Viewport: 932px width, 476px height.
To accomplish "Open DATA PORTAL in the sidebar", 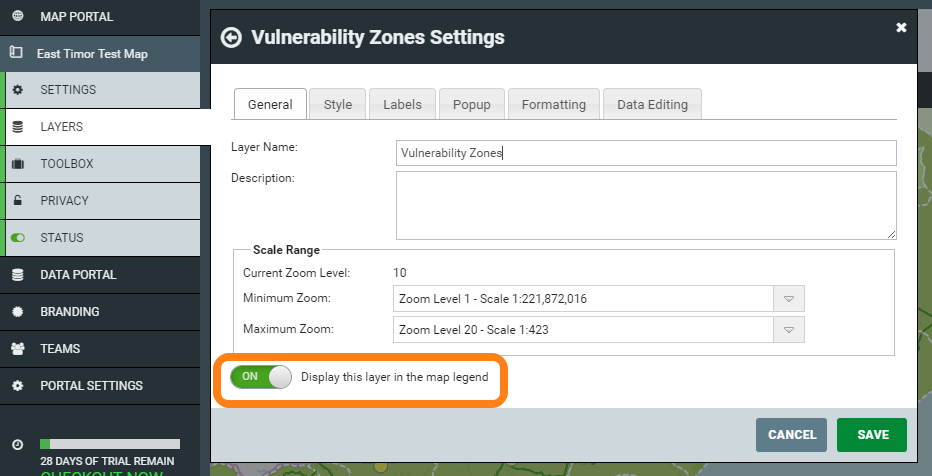I will click(x=100, y=275).
